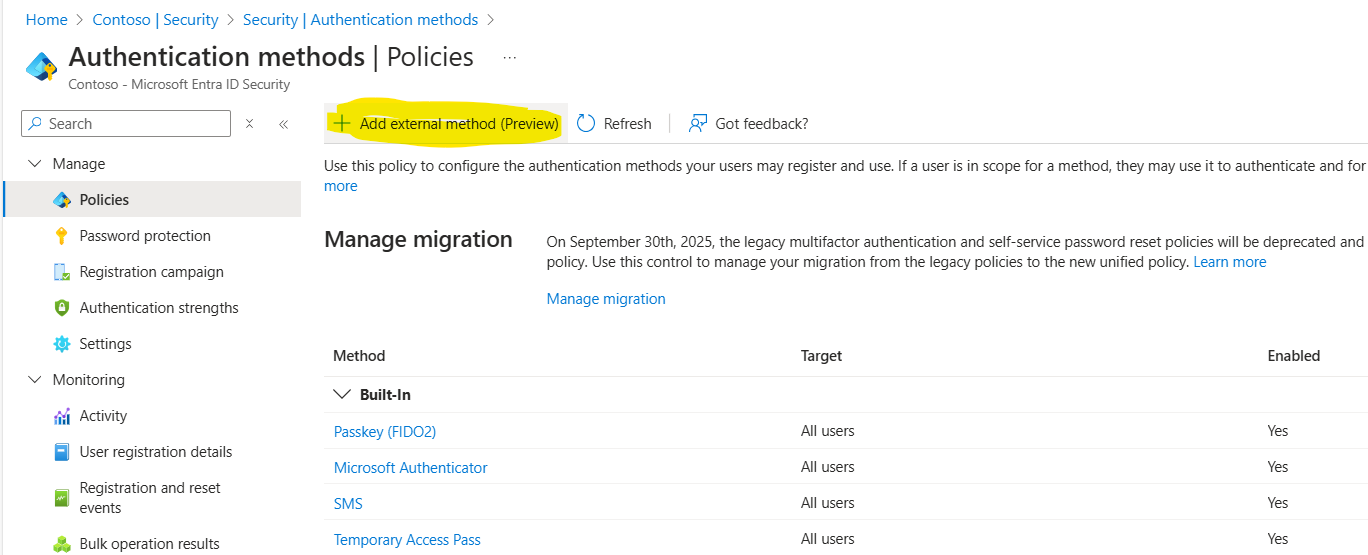Click 'Yes' in Passkey (FIDO2) row
The image size is (1368, 555).
point(1278,431)
